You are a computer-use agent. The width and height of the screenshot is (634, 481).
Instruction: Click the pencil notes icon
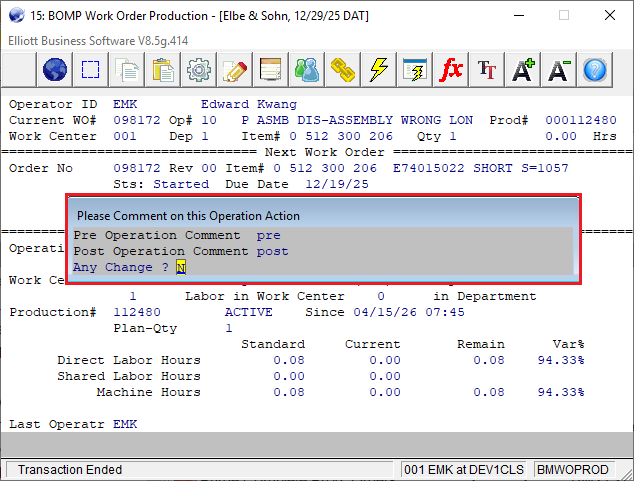(x=235, y=70)
